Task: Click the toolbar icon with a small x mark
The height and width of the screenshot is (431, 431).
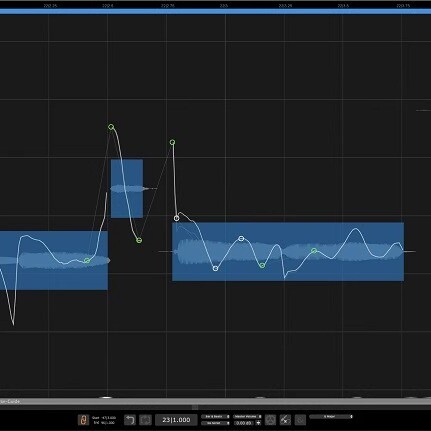Action: pos(285,420)
